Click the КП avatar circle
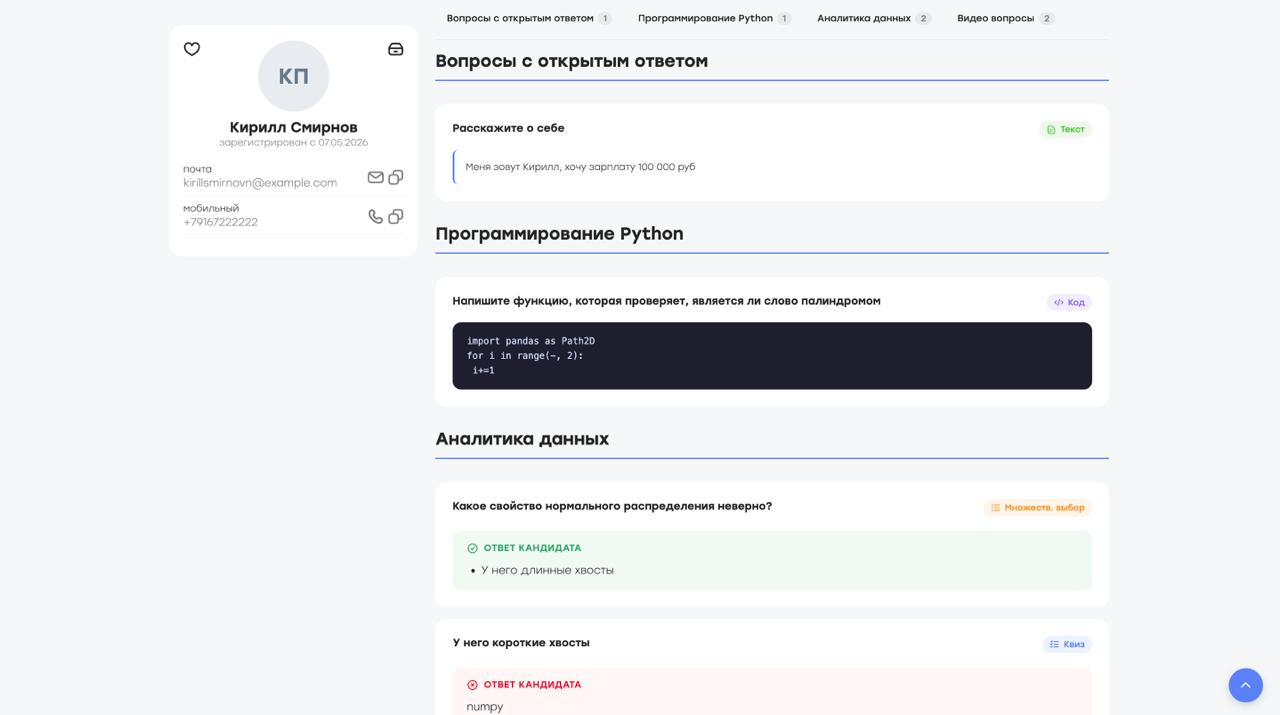Screen dimensions: 1280x715 tap(294, 76)
